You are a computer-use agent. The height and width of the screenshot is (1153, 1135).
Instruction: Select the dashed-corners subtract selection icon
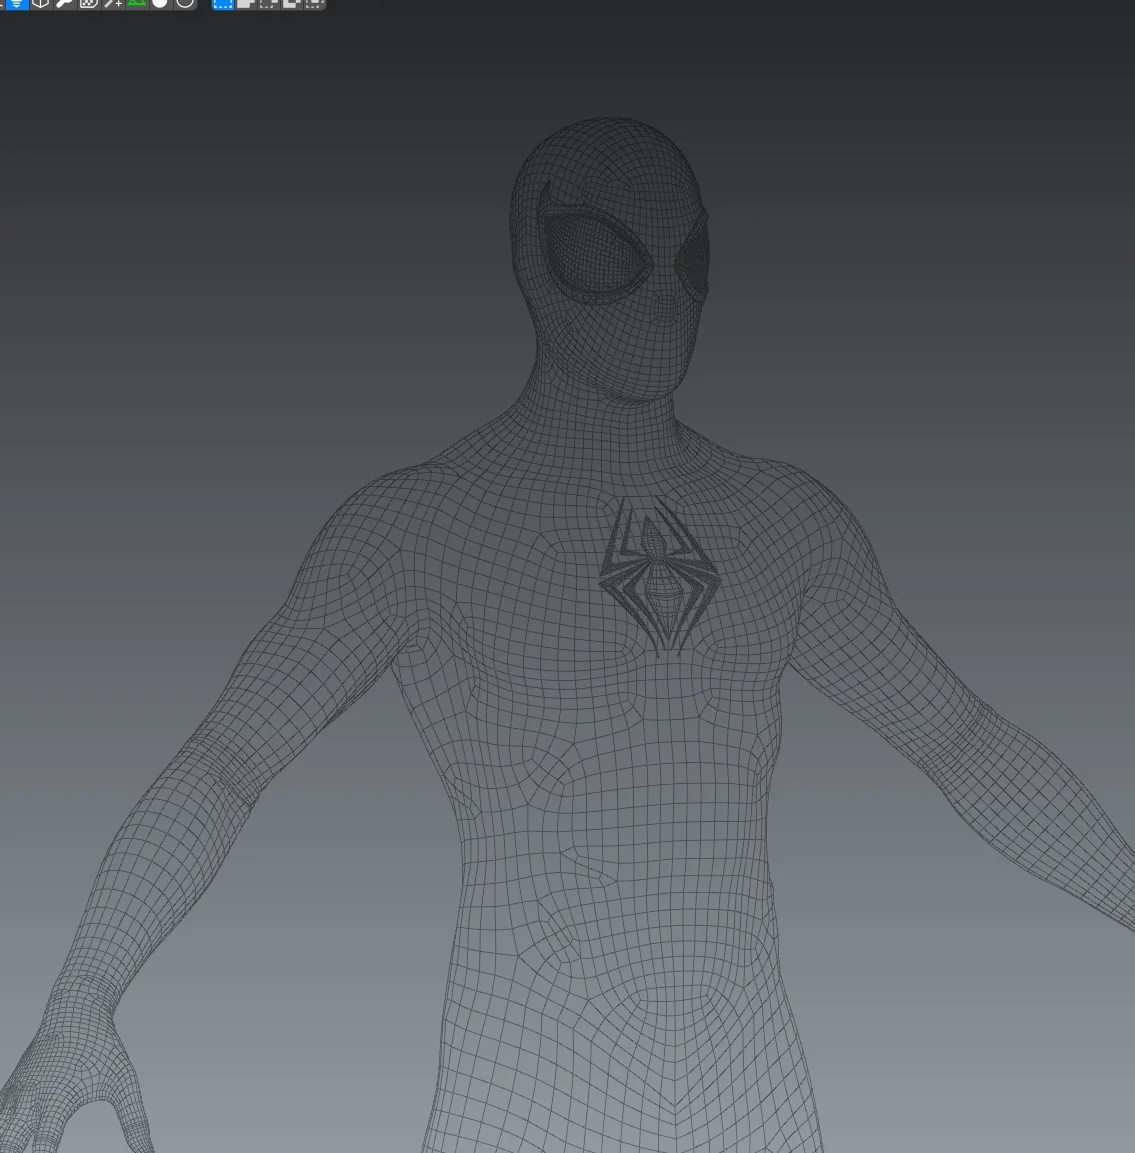click(x=270, y=4)
